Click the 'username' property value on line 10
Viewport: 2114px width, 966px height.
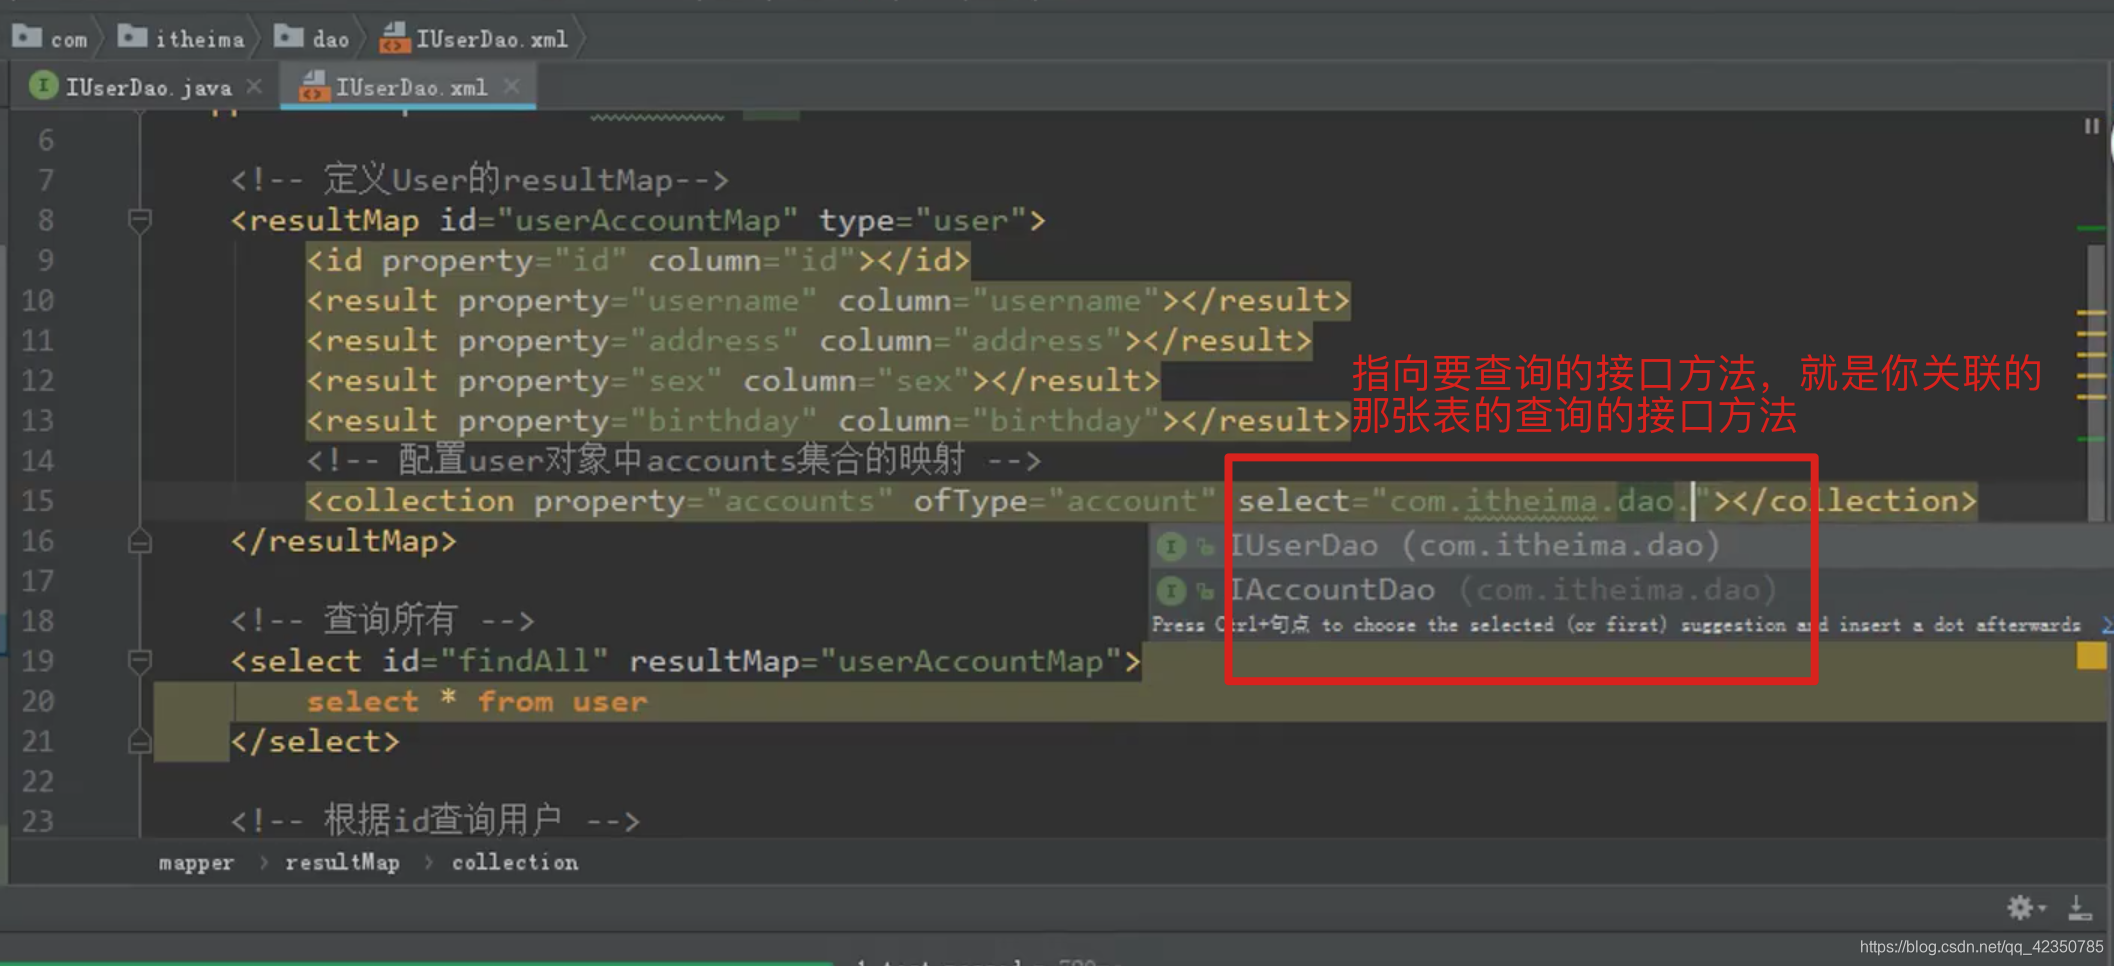click(723, 301)
